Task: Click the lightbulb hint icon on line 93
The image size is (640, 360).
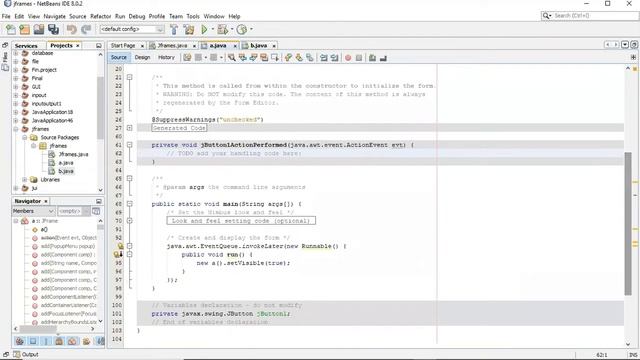Action: click(x=120, y=246)
